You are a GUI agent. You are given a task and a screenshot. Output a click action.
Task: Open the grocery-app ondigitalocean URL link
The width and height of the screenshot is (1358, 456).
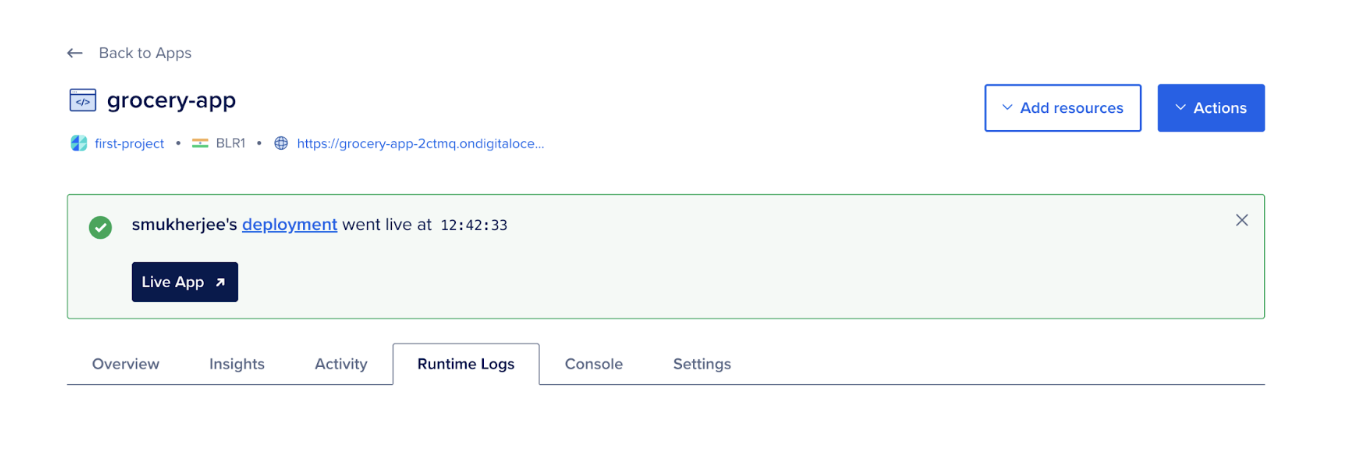pos(421,143)
